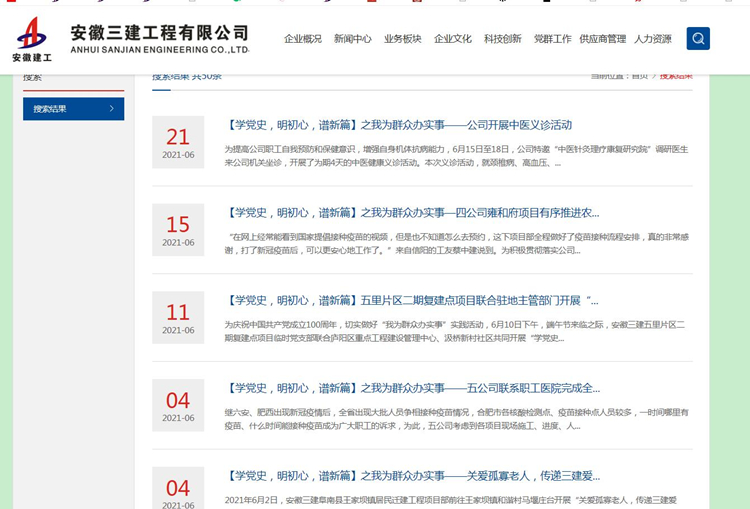Click the date tile showing 15
Screen dimensions: 750x509
point(178,229)
